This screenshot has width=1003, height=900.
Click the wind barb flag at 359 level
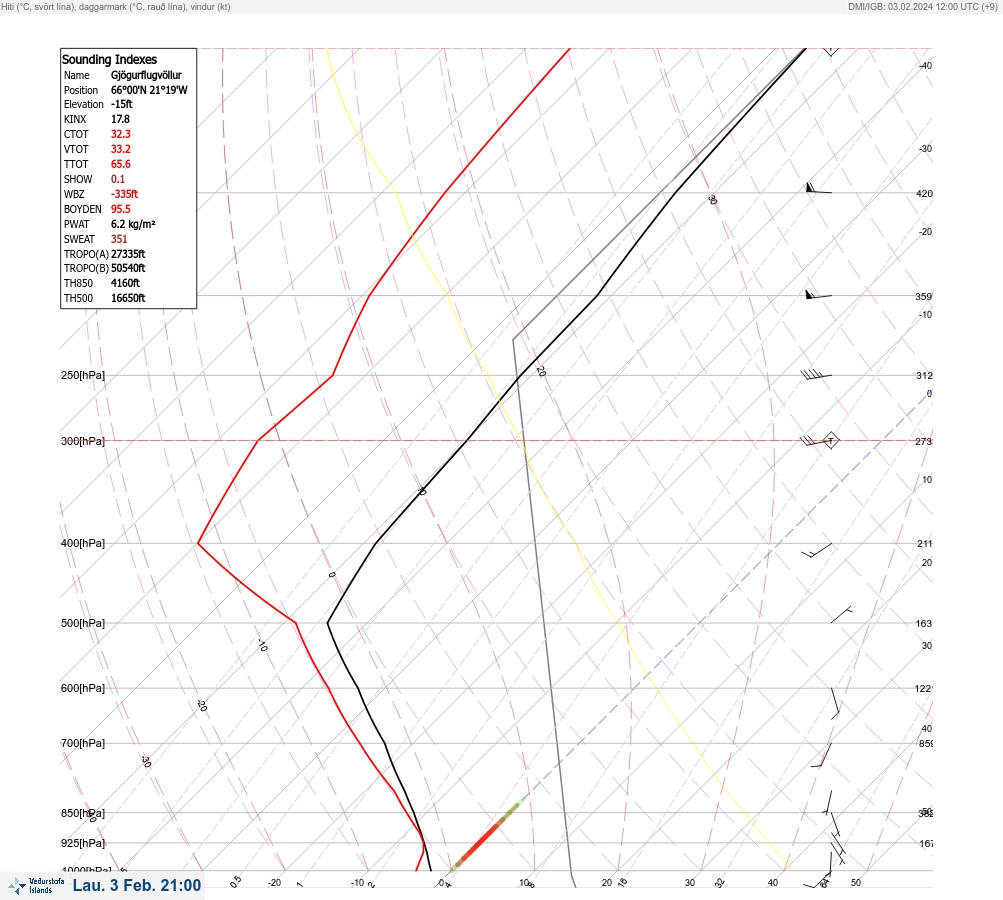click(x=818, y=295)
